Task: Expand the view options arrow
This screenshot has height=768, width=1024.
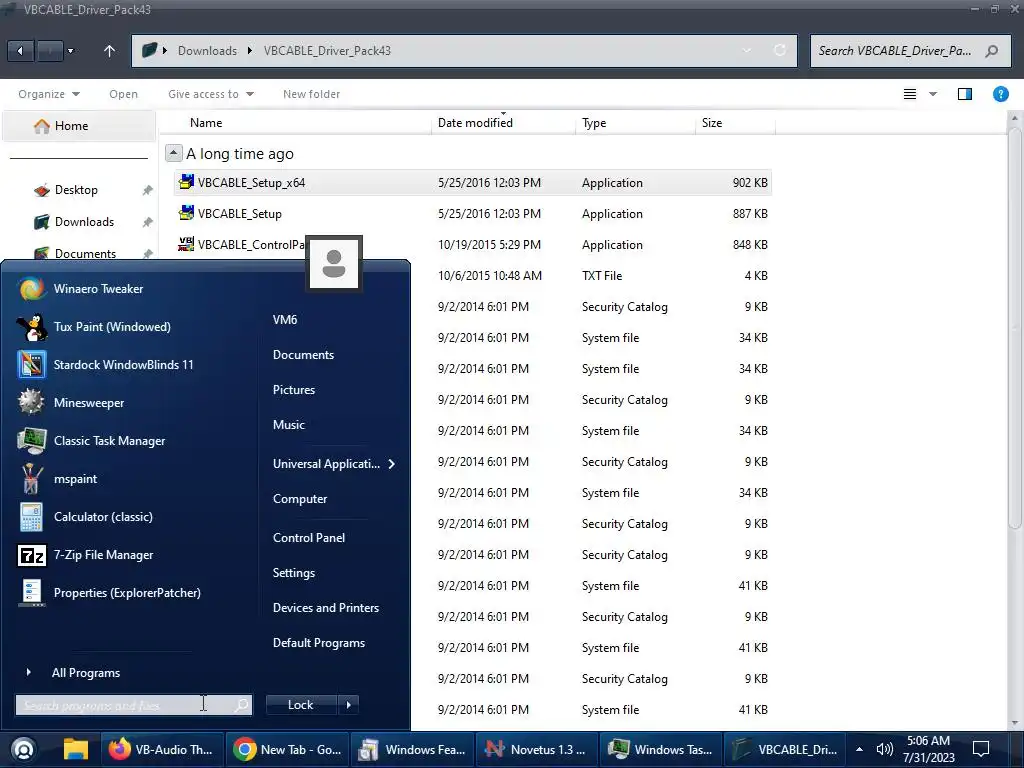Action: [933, 94]
